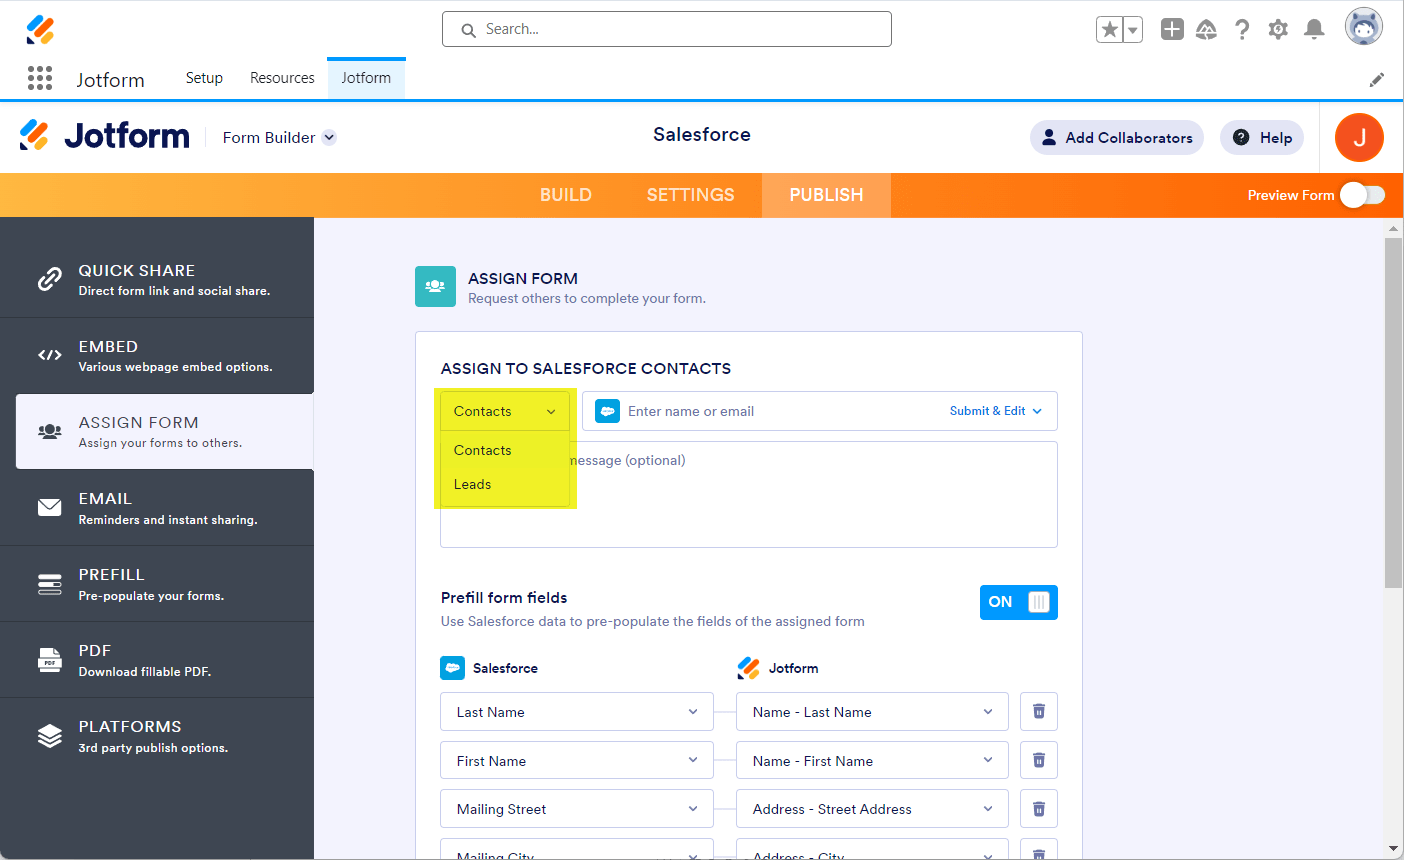Click the Help button
This screenshot has height=860, width=1404.
[1262, 138]
